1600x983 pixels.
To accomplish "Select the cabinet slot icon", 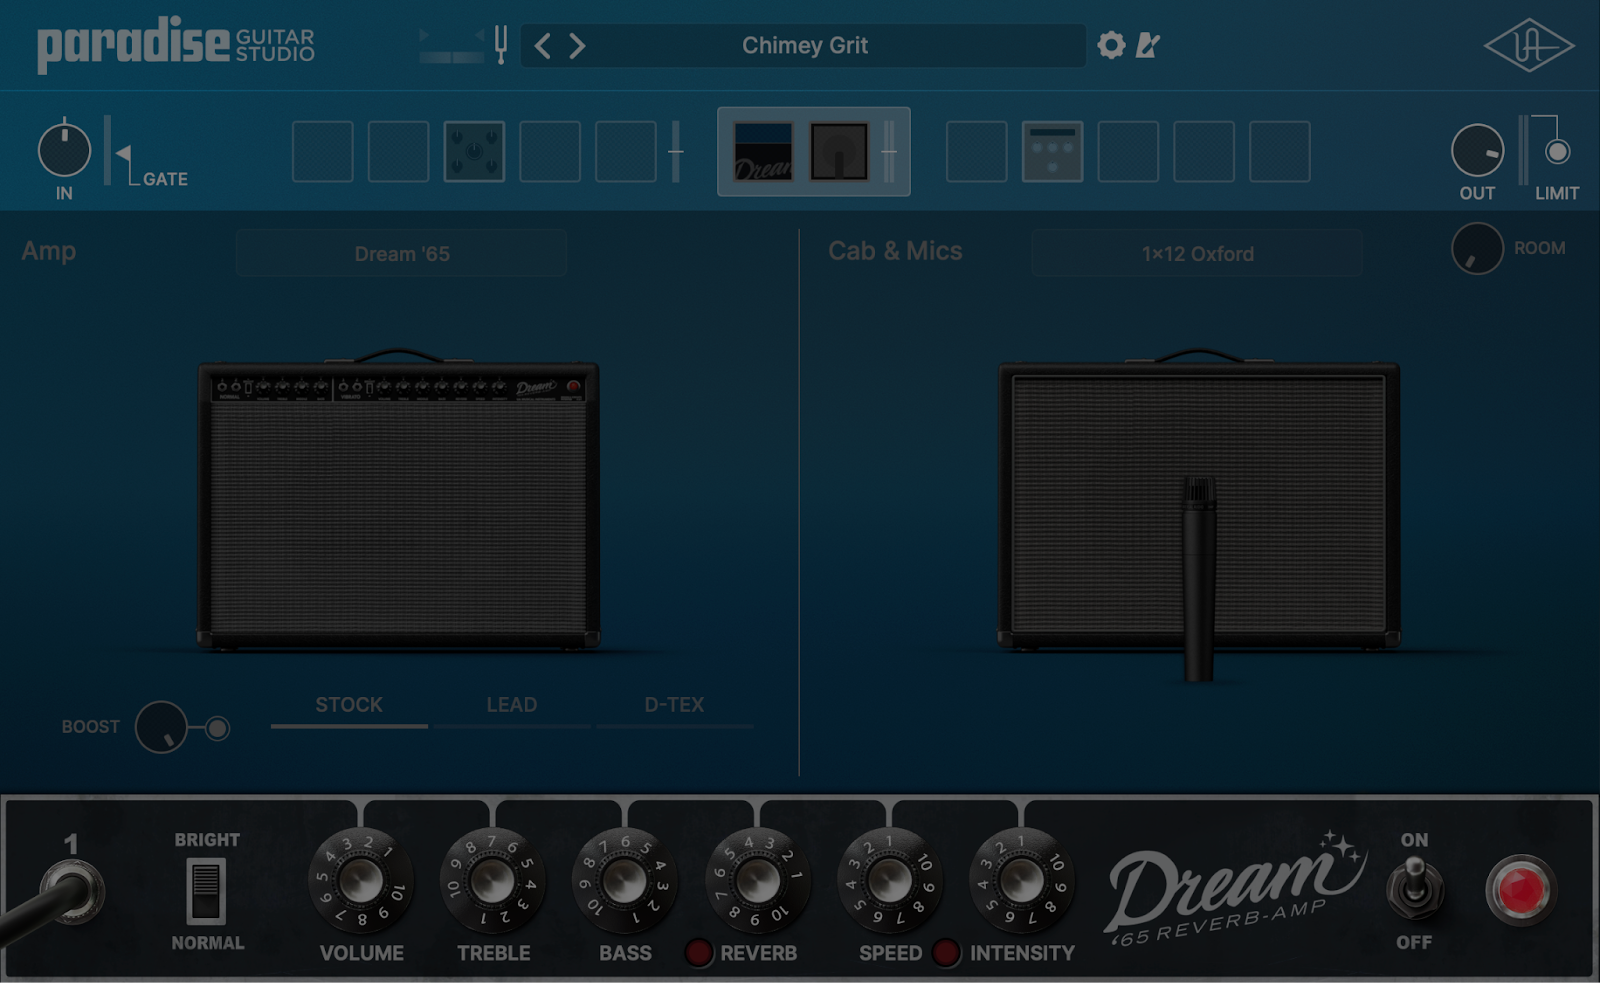I will point(839,152).
